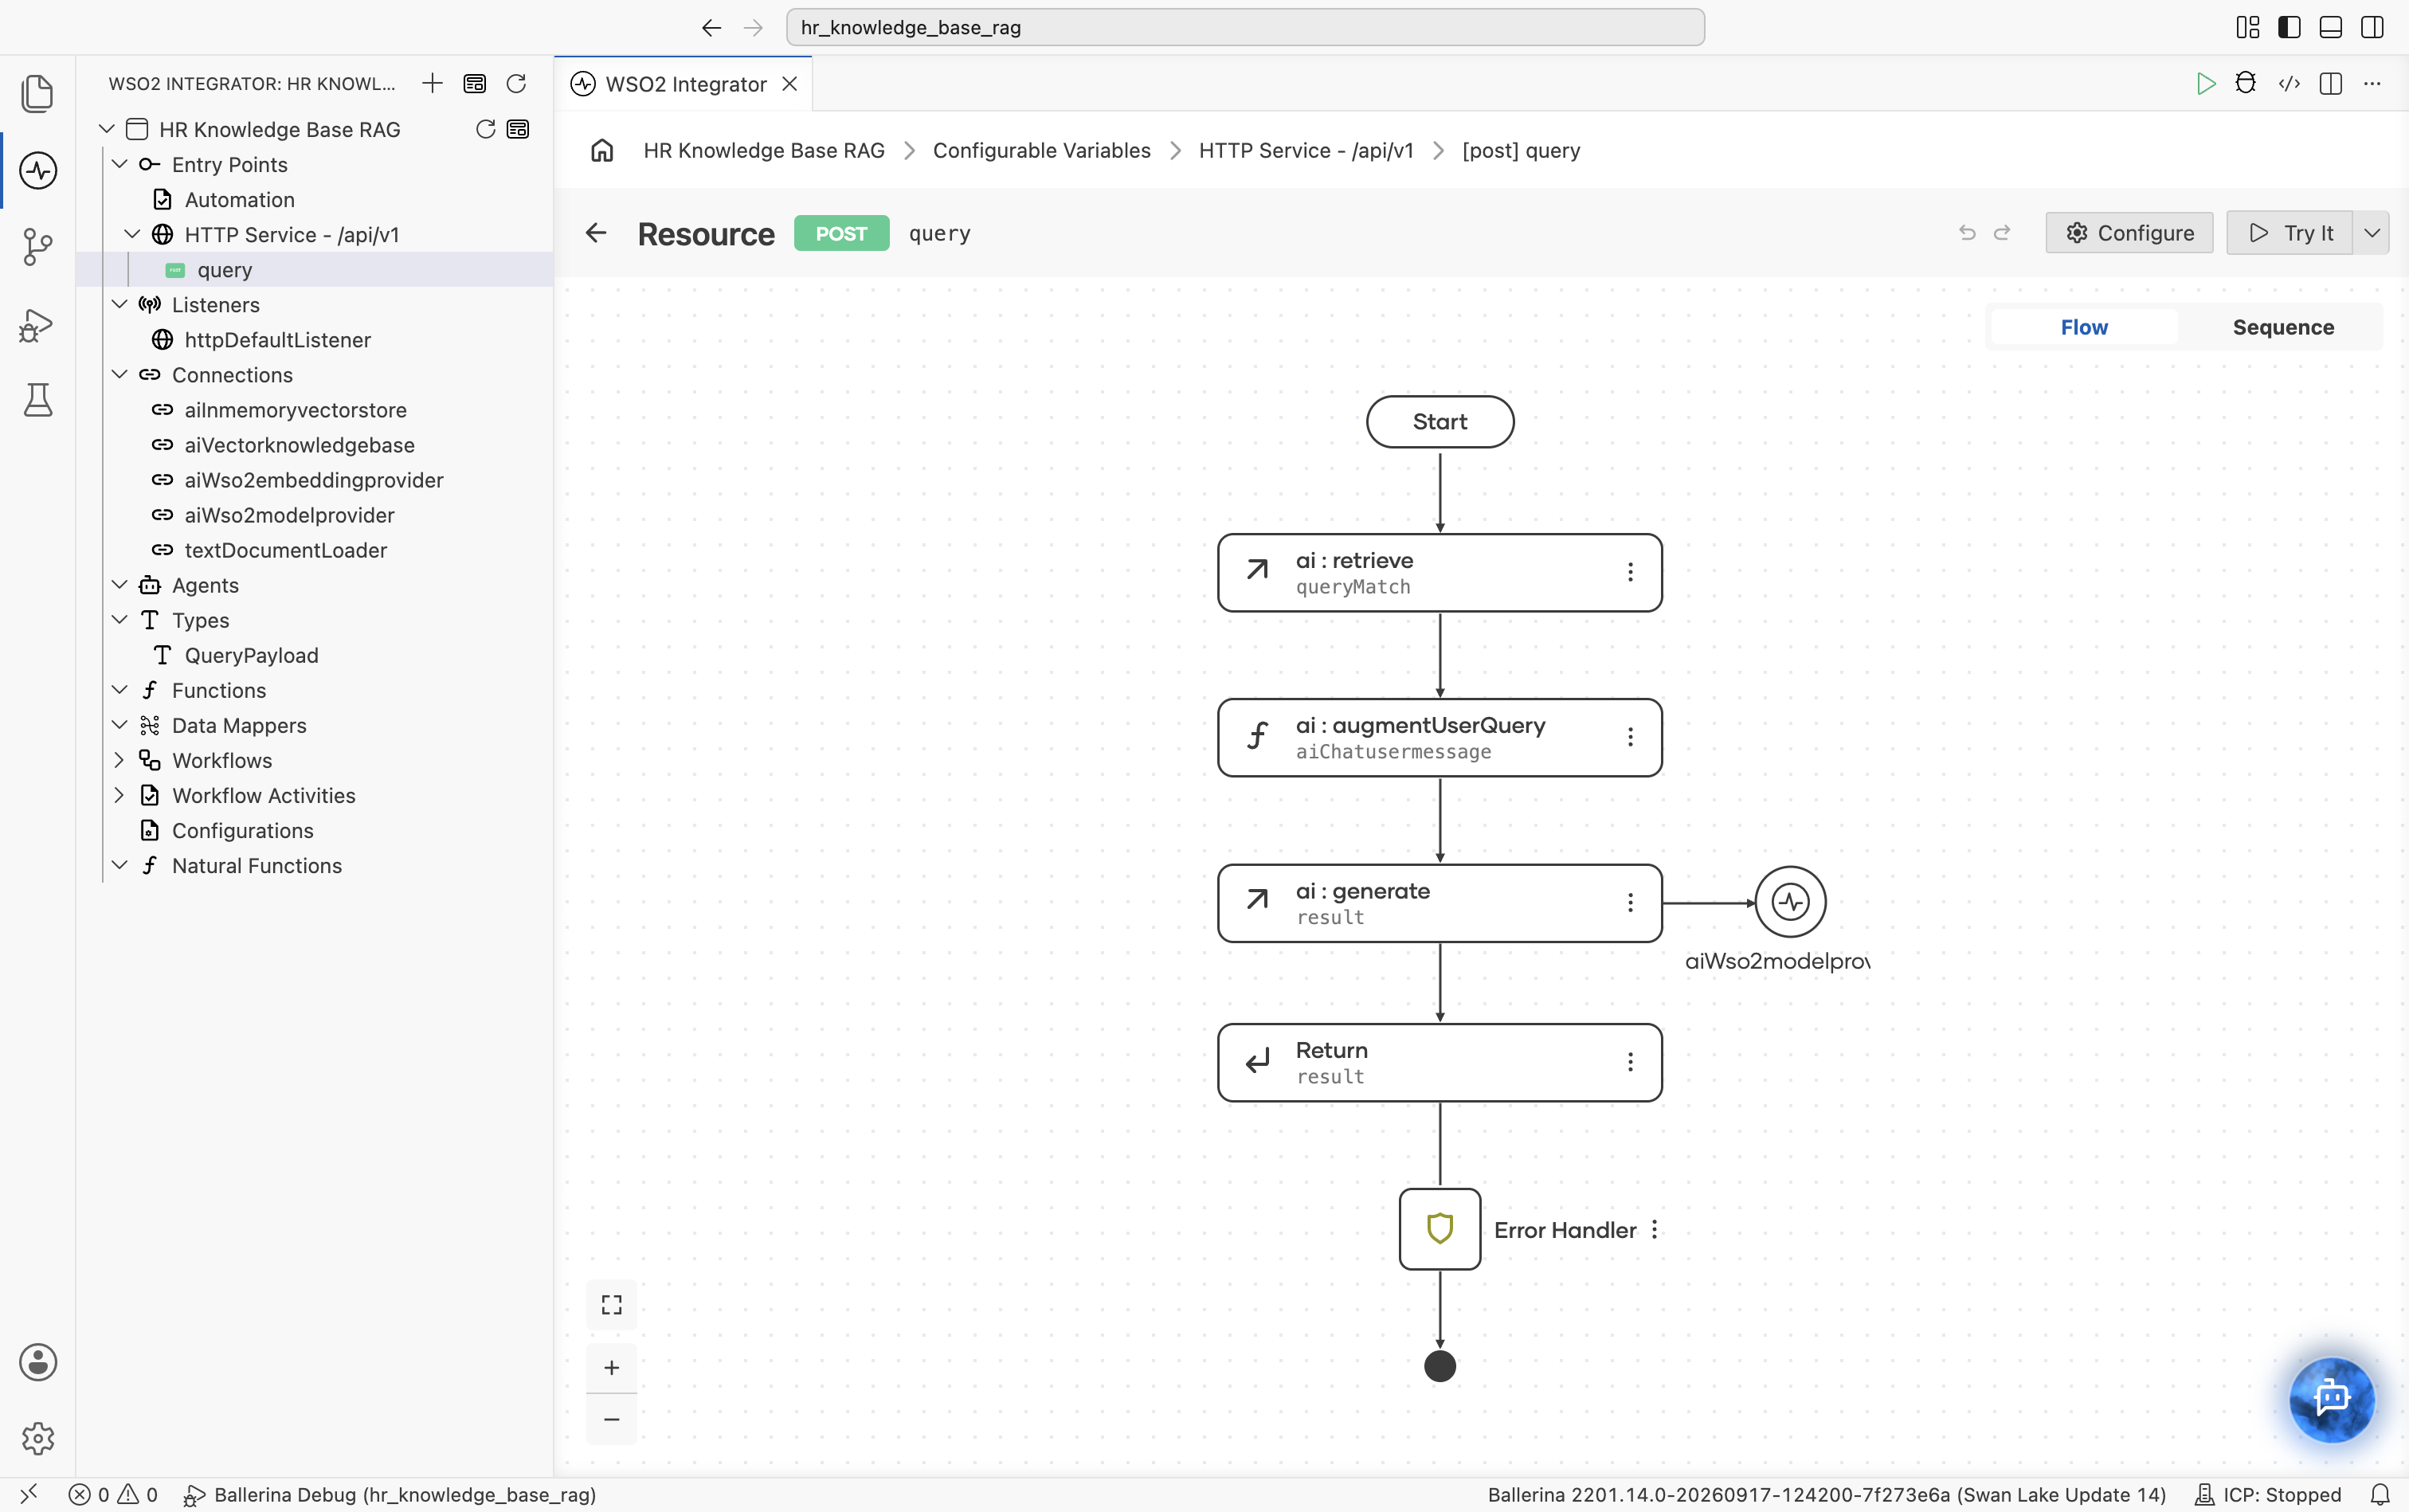Viewport: 2409px width, 1512px height.
Task: Collapse the HTTP Service - /api/v1 node
Action: click(x=132, y=234)
